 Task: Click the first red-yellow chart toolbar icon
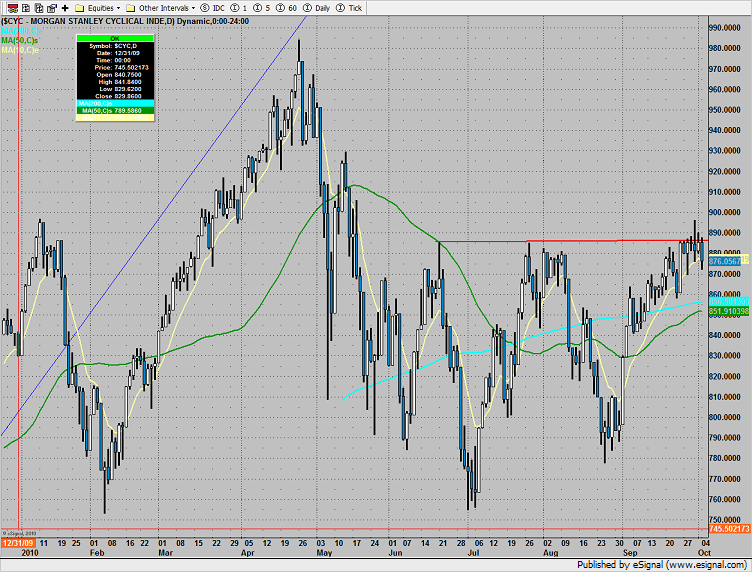(x=12, y=8)
